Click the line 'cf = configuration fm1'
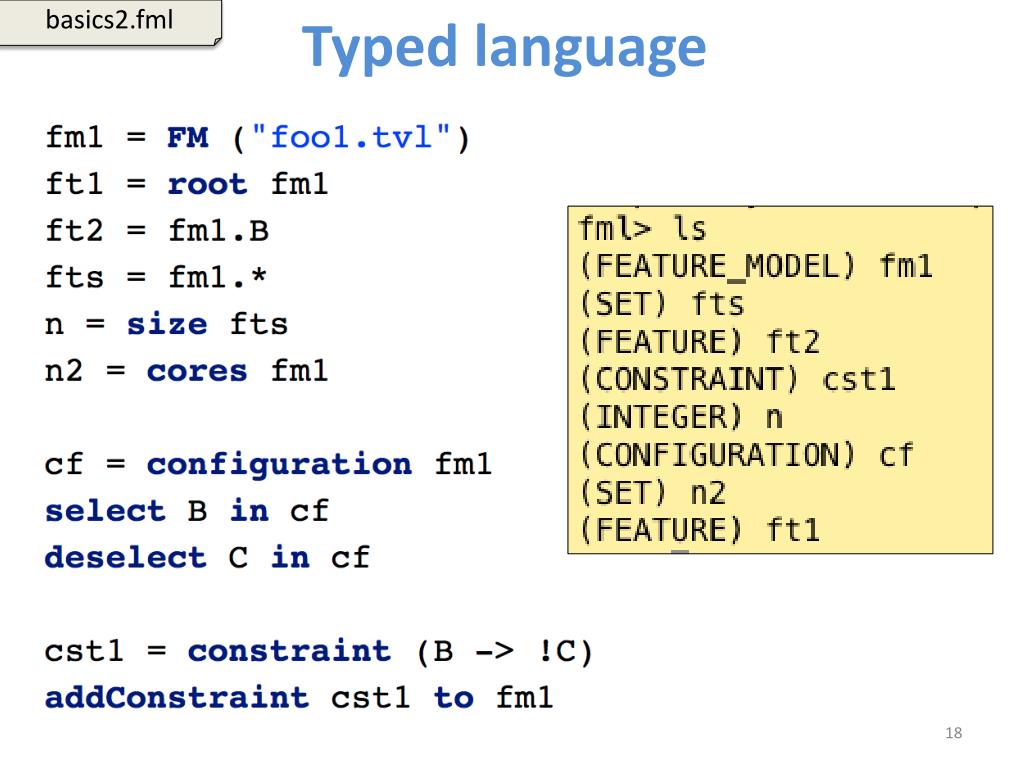This screenshot has width=1024, height=768. (x=268, y=465)
